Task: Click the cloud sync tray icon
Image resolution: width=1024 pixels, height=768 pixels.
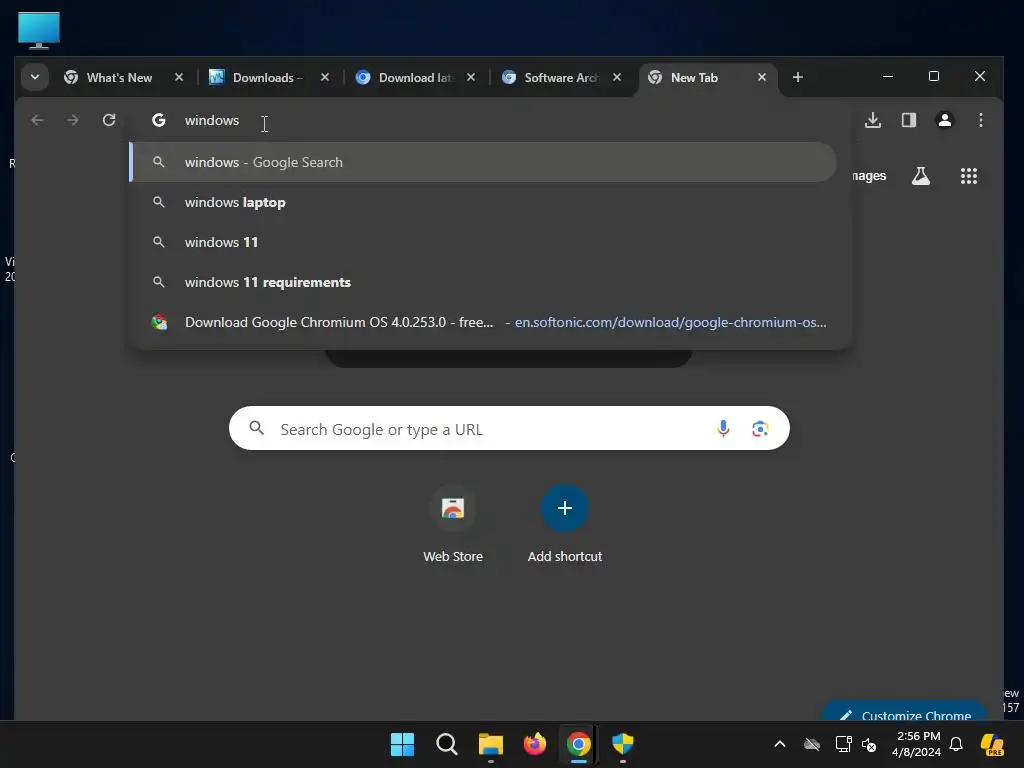Action: tap(812, 744)
